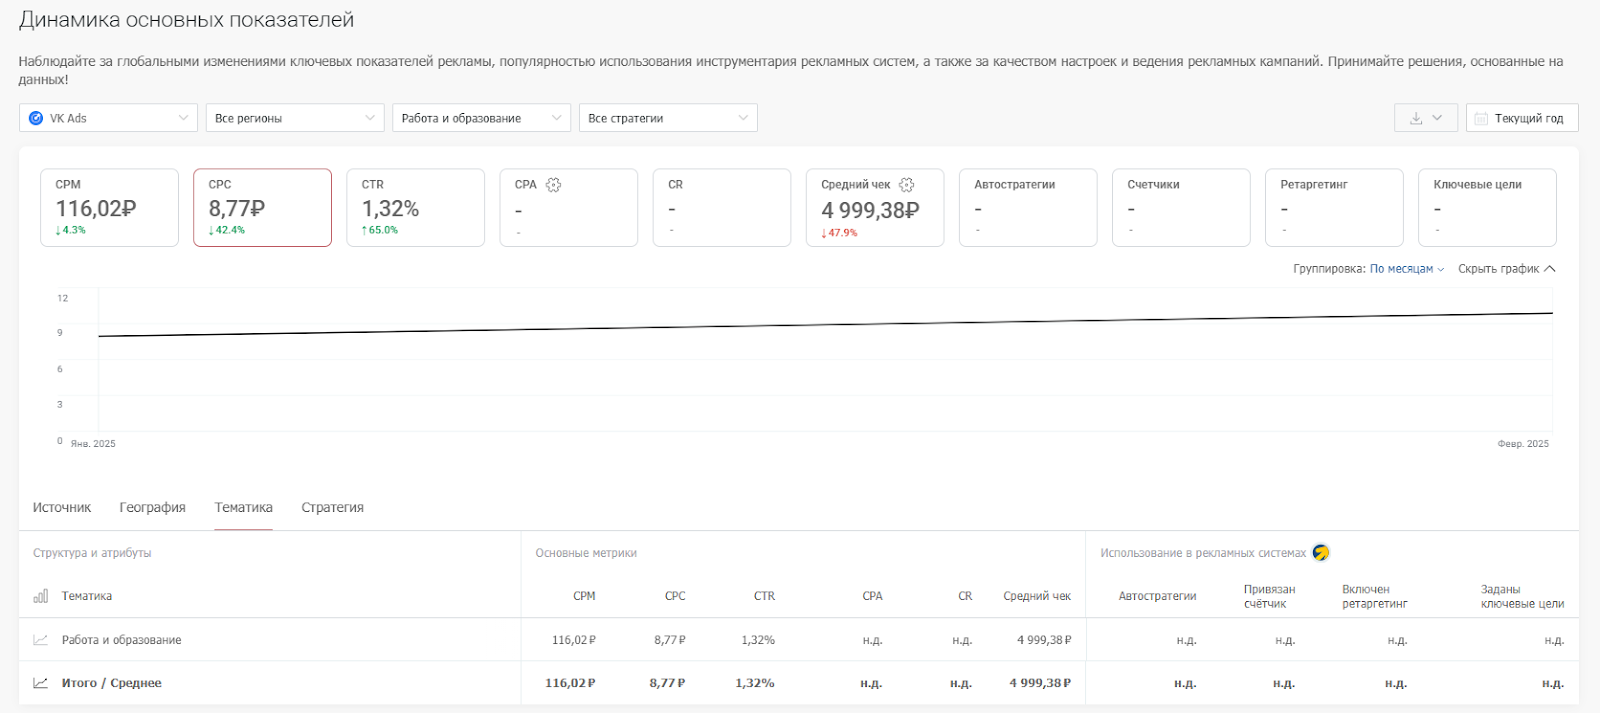Screen dimensions: 1600x713
Task: Sort table by Средний чек column header
Action: (x=1036, y=596)
